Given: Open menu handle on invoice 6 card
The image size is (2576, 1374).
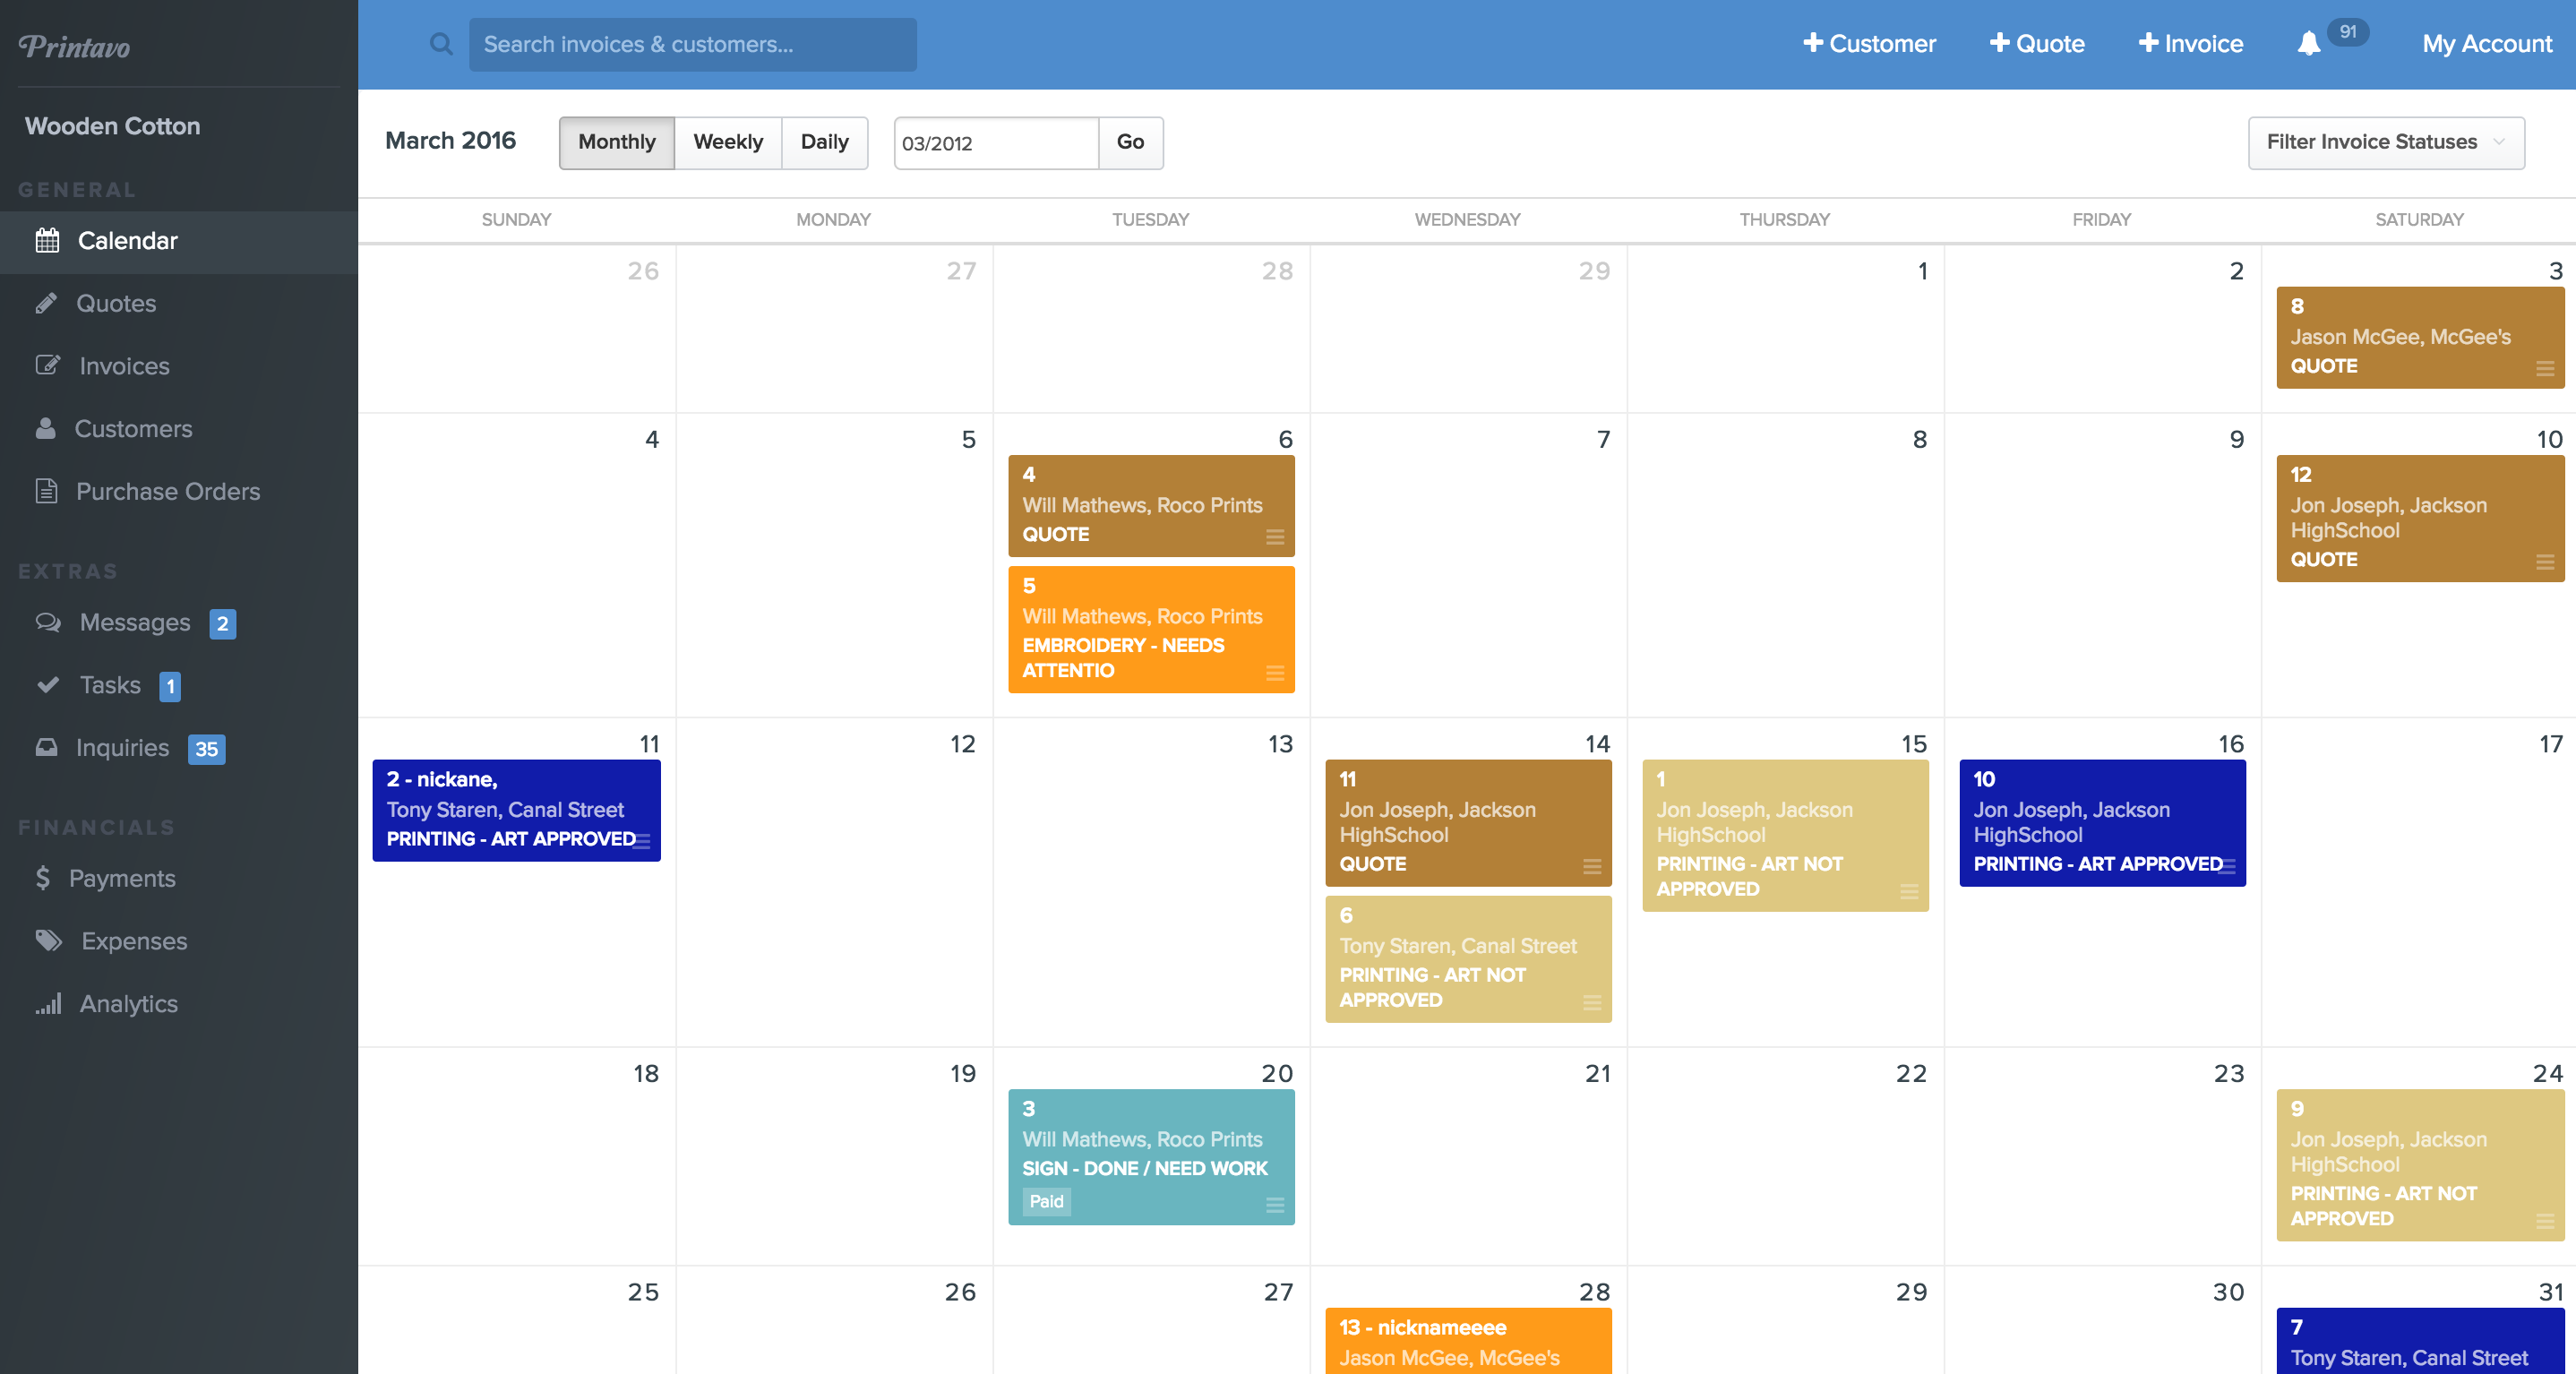Looking at the screenshot, I should tap(1592, 1003).
